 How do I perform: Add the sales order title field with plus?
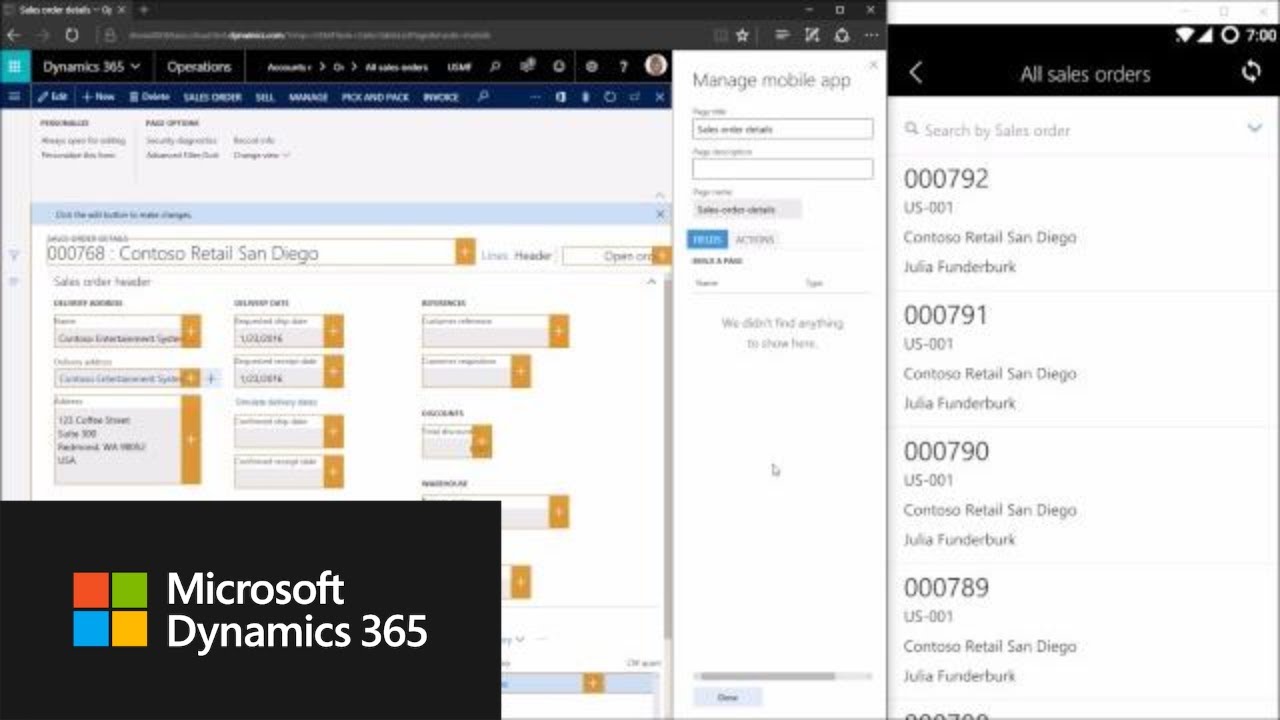465,252
